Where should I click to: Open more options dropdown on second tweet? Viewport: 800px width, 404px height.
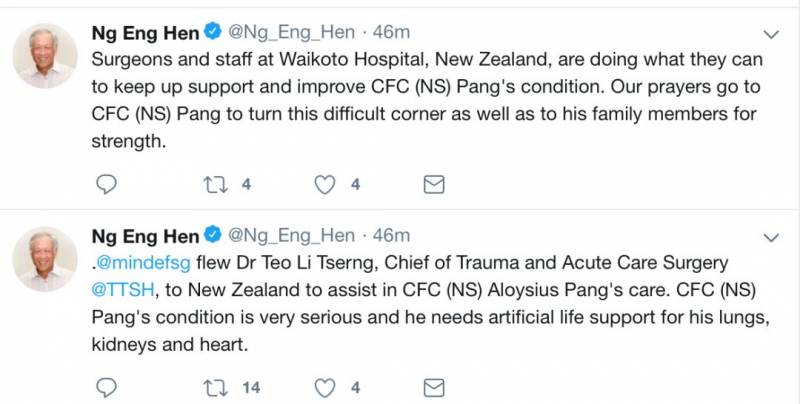click(x=772, y=236)
